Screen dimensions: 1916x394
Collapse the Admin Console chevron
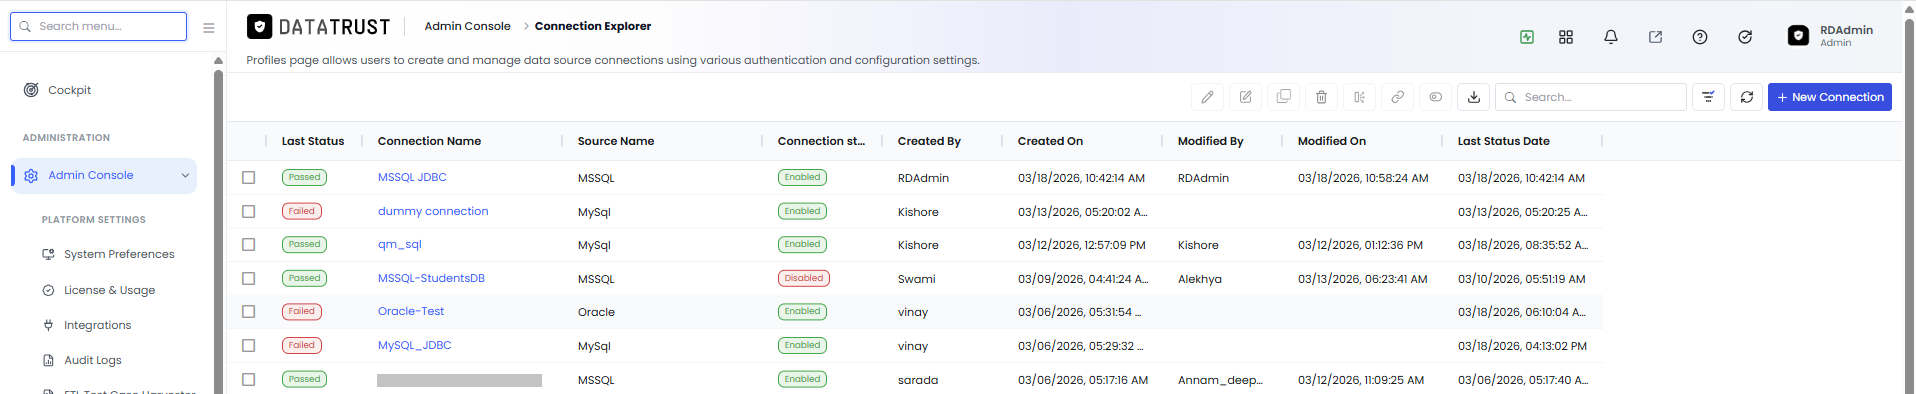[185, 176]
